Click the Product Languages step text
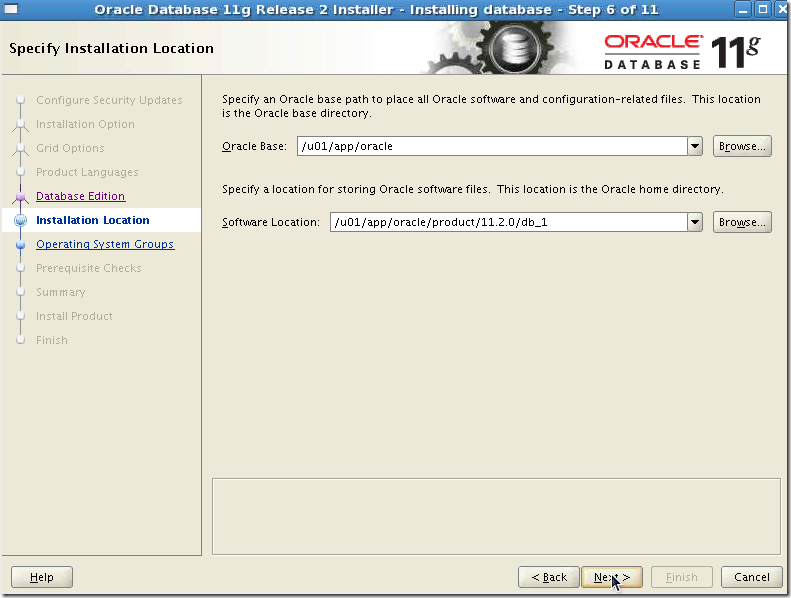Viewport: 791px width, 598px height. tap(87, 172)
